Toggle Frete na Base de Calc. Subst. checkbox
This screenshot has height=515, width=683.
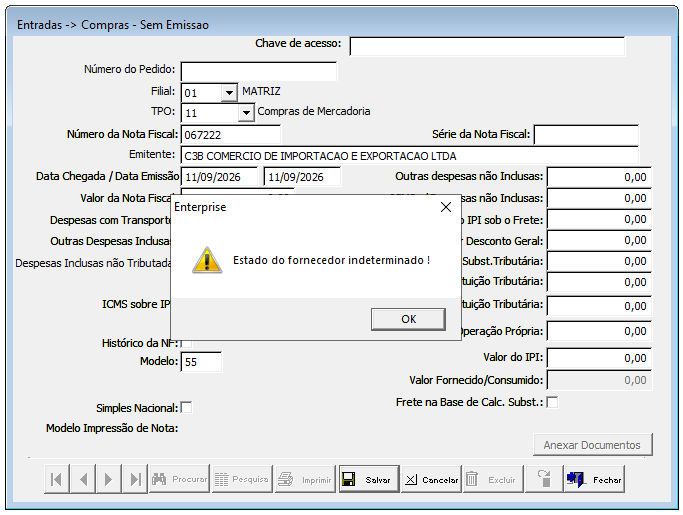pos(552,402)
